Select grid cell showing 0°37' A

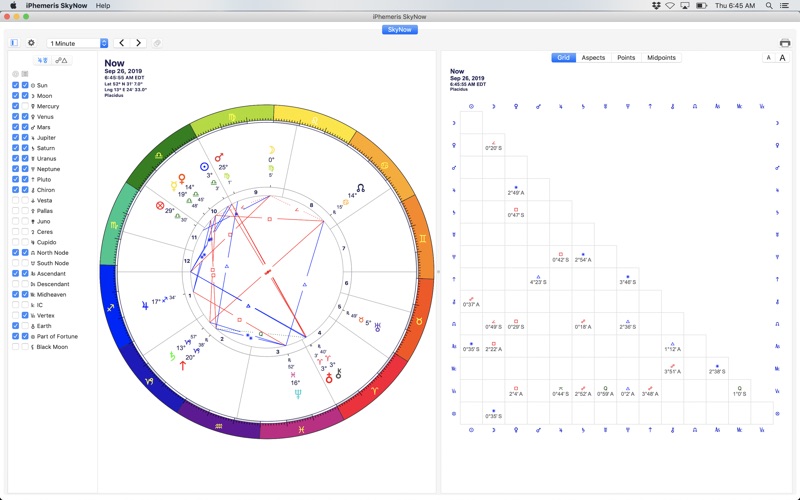click(x=471, y=302)
